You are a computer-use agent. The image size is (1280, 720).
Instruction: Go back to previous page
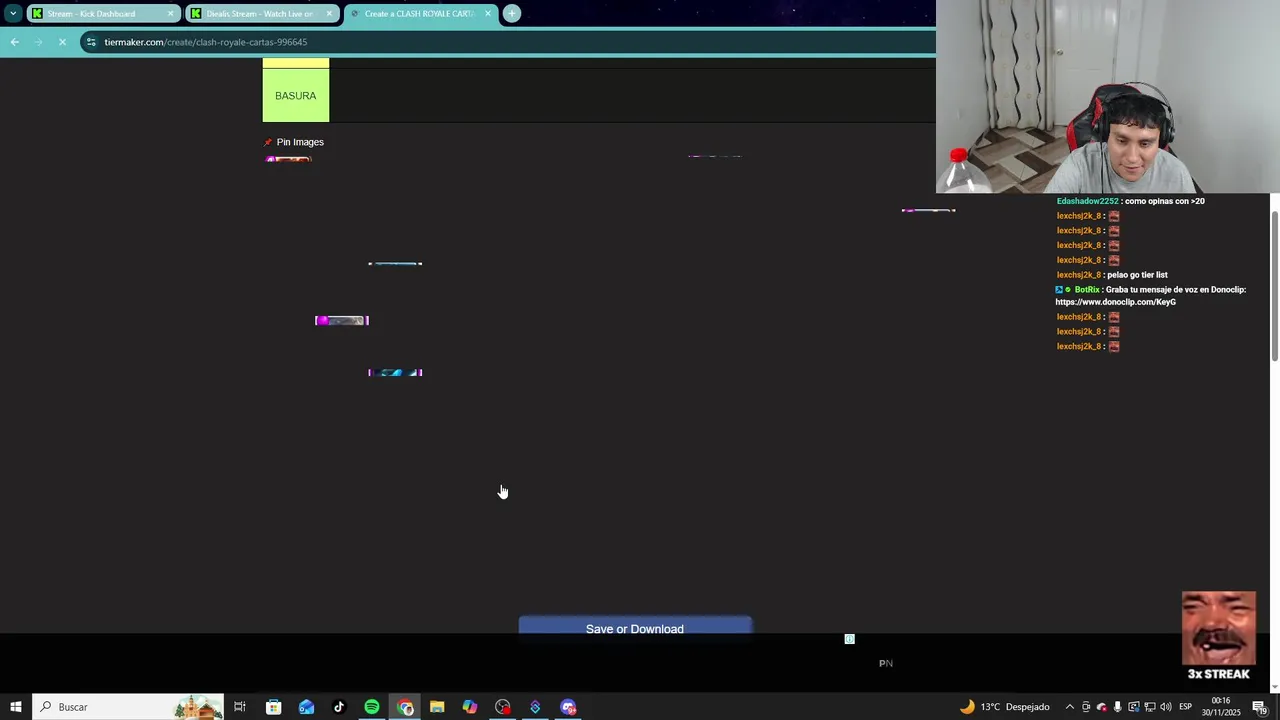pos(14,42)
